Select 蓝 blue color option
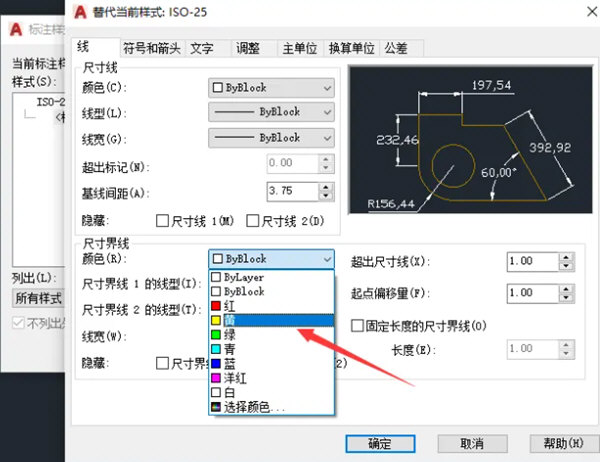This screenshot has width=600, height=462. [272, 364]
